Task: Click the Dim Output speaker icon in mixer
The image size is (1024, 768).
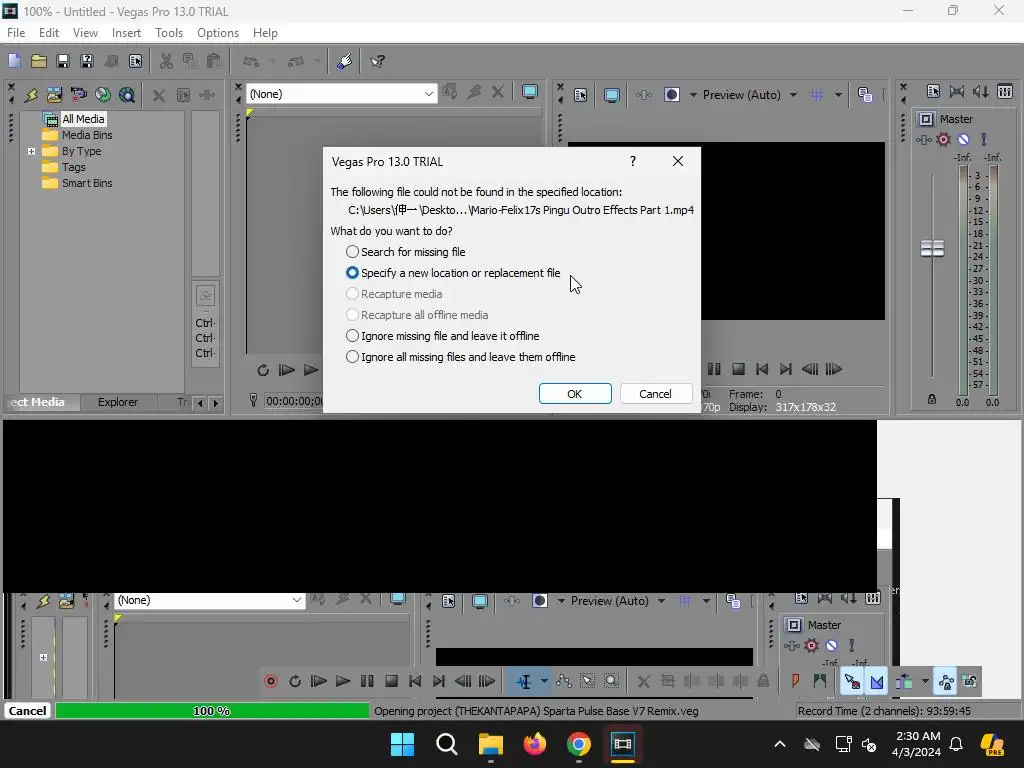Action: [x=980, y=91]
